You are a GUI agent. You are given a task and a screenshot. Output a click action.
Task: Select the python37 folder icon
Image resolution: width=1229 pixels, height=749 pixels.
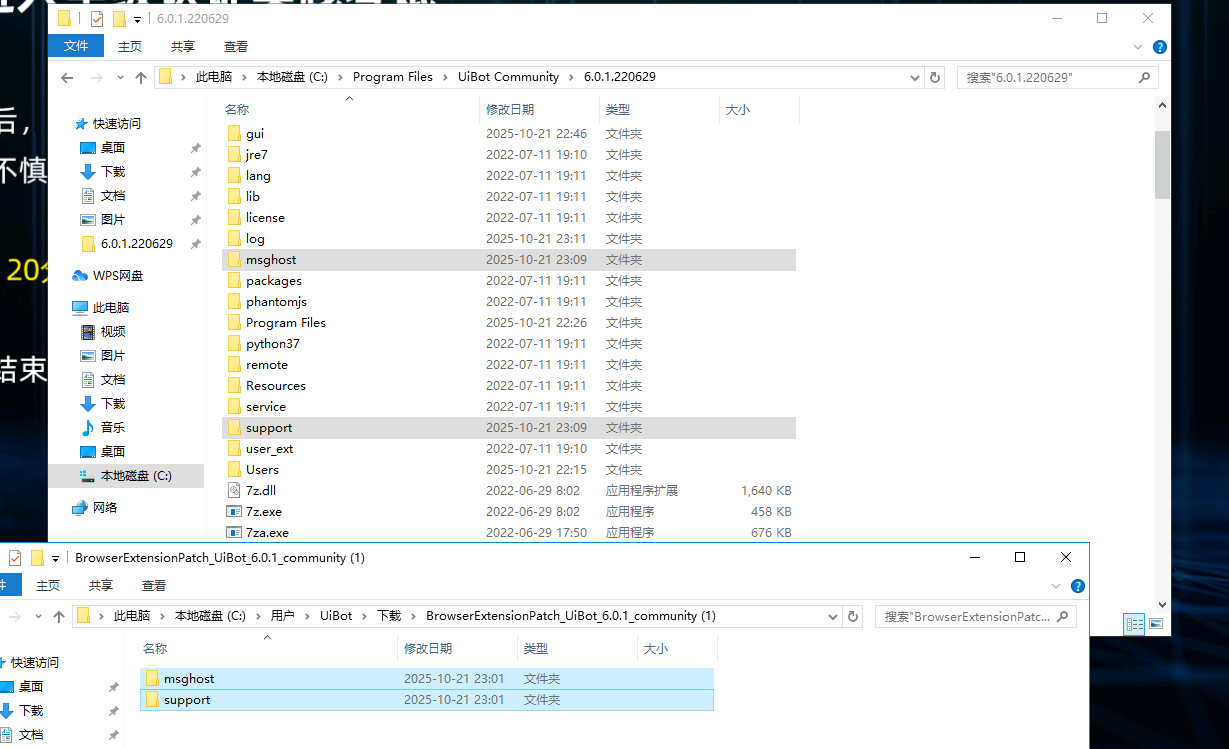pyautogui.click(x=234, y=344)
